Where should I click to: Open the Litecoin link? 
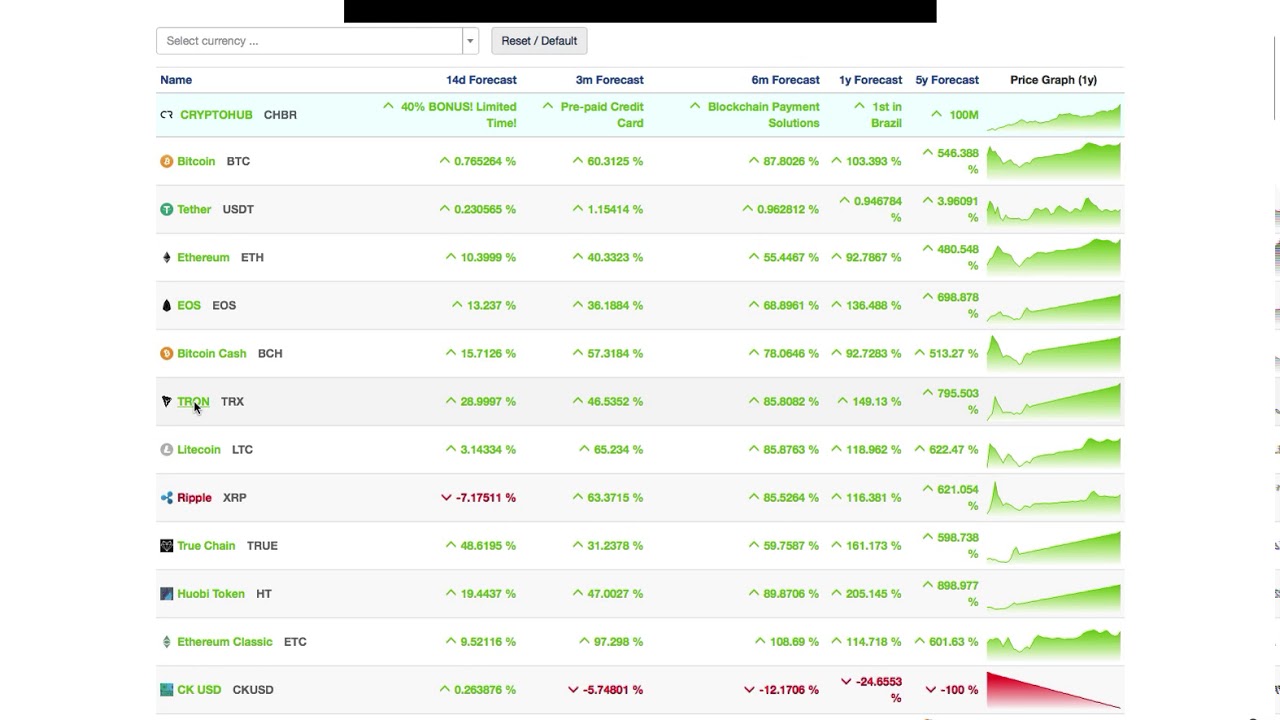[199, 449]
